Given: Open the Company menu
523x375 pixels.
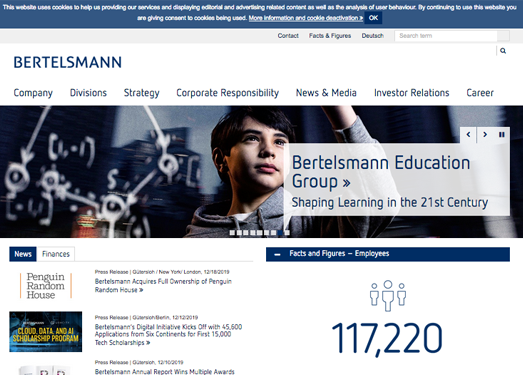Looking at the screenshot, I should (x=33, y=93).
